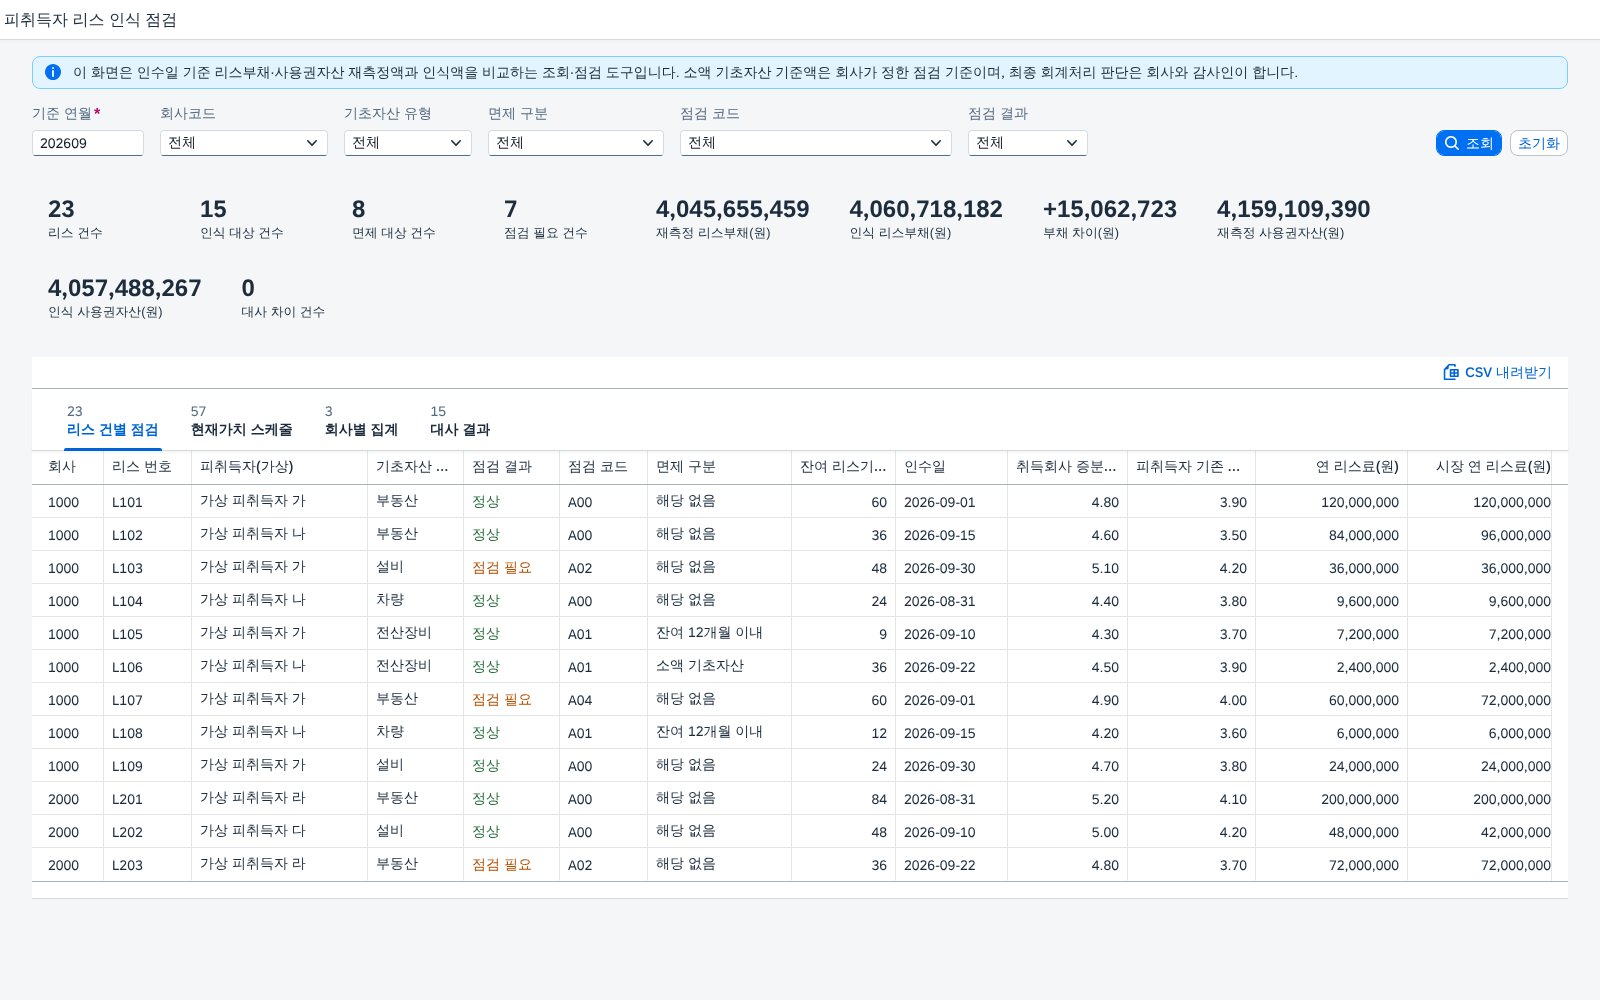The width and height of the screenshot is (1600, 1000).
Task: Open the 회사코드 dropdown
Action: 244,143
